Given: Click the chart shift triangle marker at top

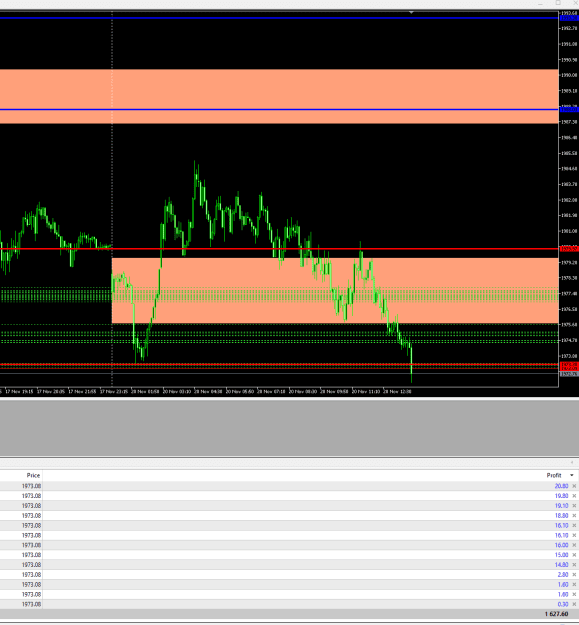Looking at the screenshot, I should [411, 12].
